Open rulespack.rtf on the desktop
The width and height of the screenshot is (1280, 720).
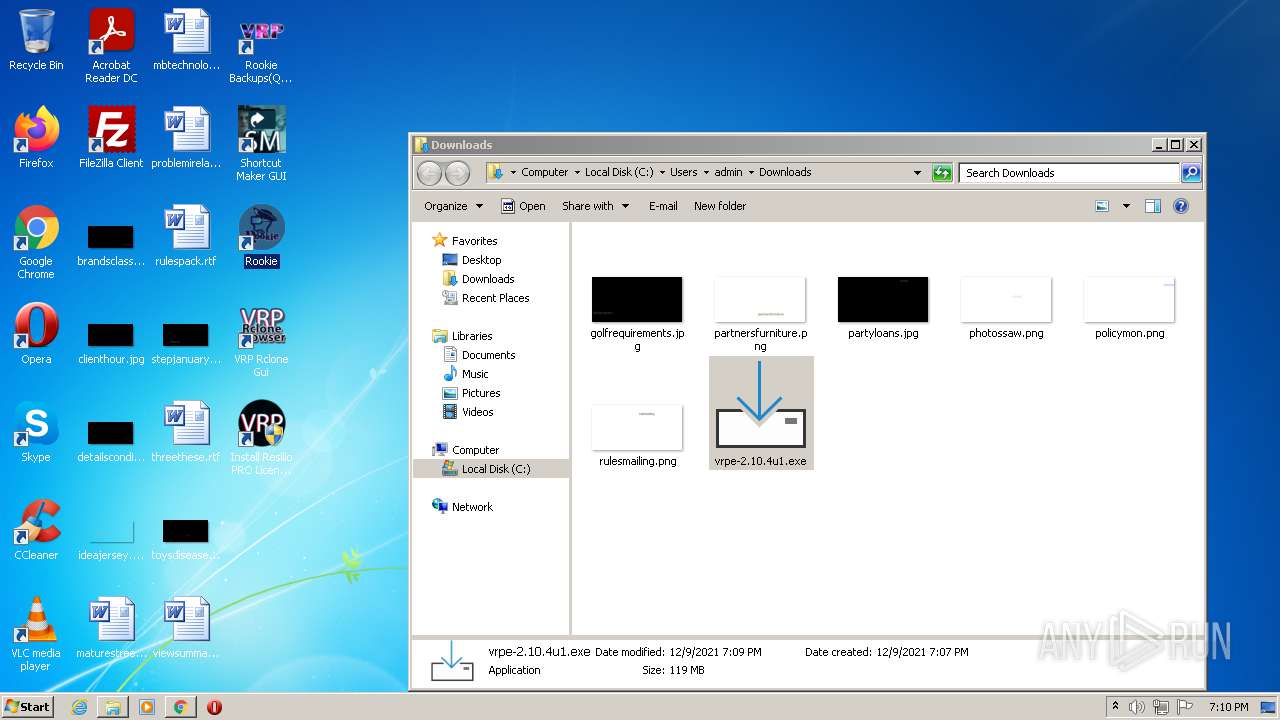click(186, 236)
